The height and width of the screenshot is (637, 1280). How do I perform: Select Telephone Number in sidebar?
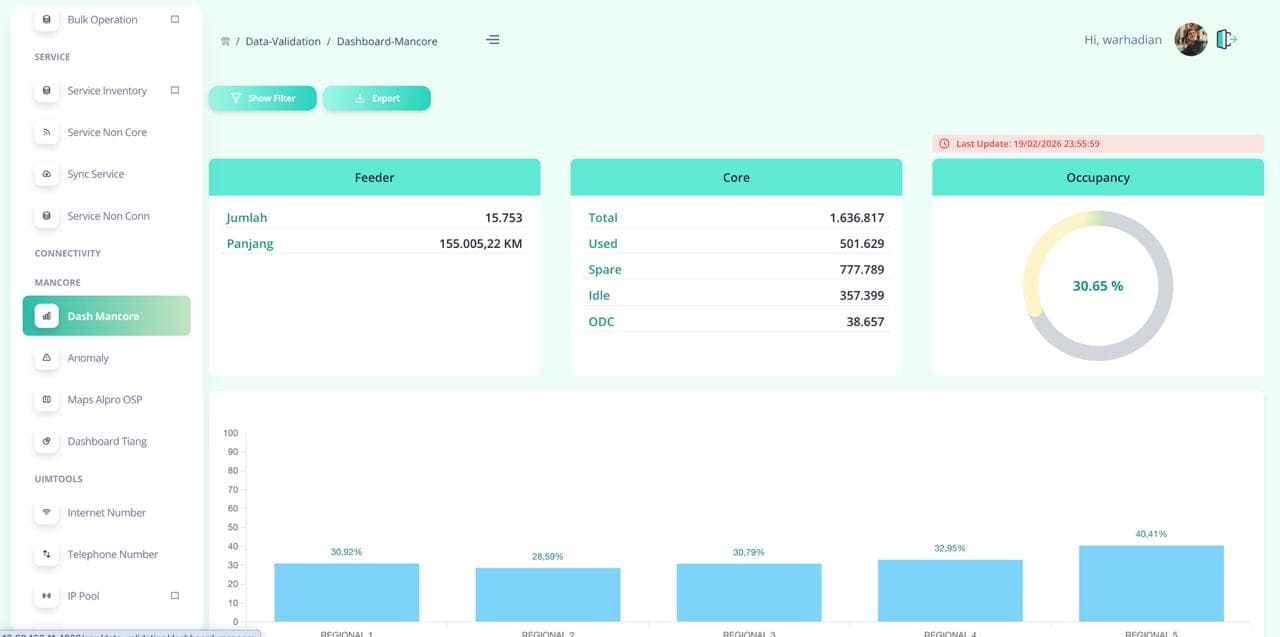click(x=112, y=554)
